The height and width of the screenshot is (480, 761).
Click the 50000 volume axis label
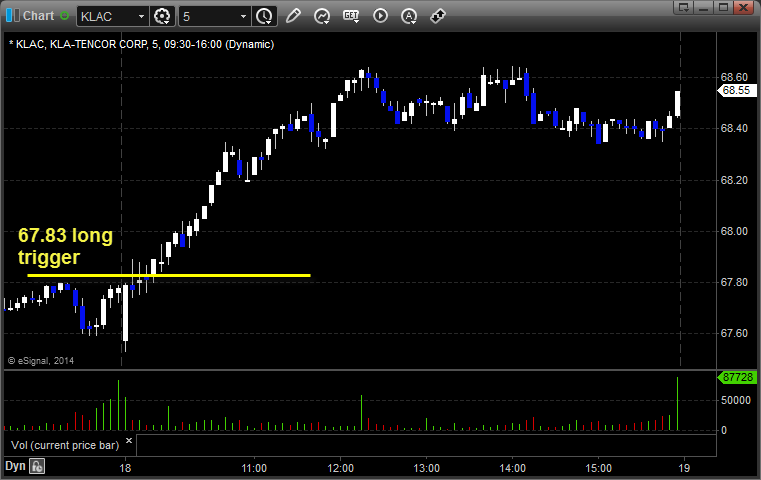tap(736, 400)
